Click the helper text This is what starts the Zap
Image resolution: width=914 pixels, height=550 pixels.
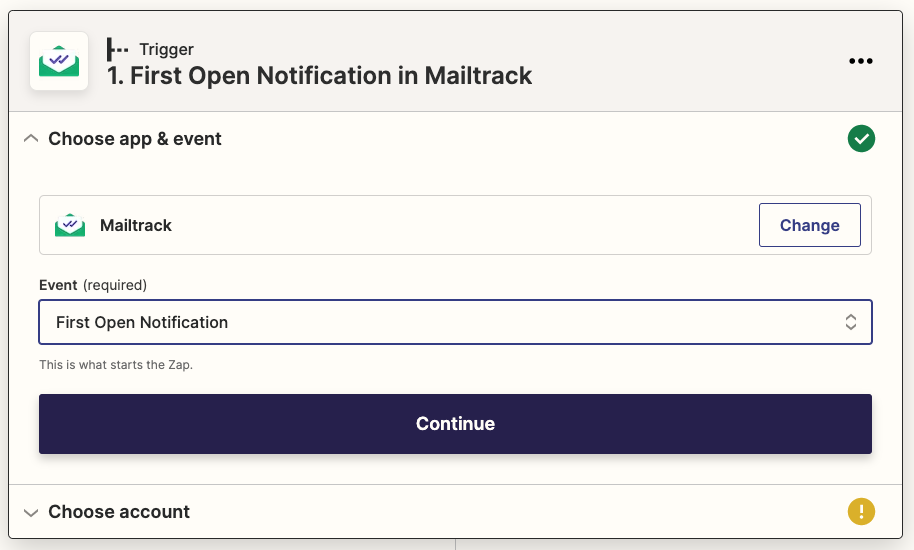point(116,365)
